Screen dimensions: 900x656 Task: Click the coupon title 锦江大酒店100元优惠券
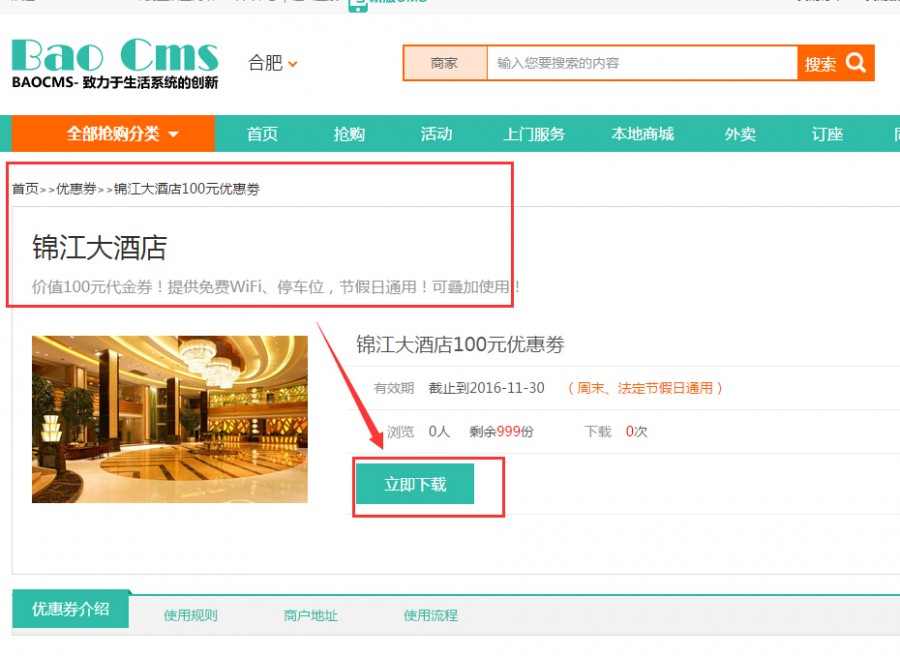460,344
